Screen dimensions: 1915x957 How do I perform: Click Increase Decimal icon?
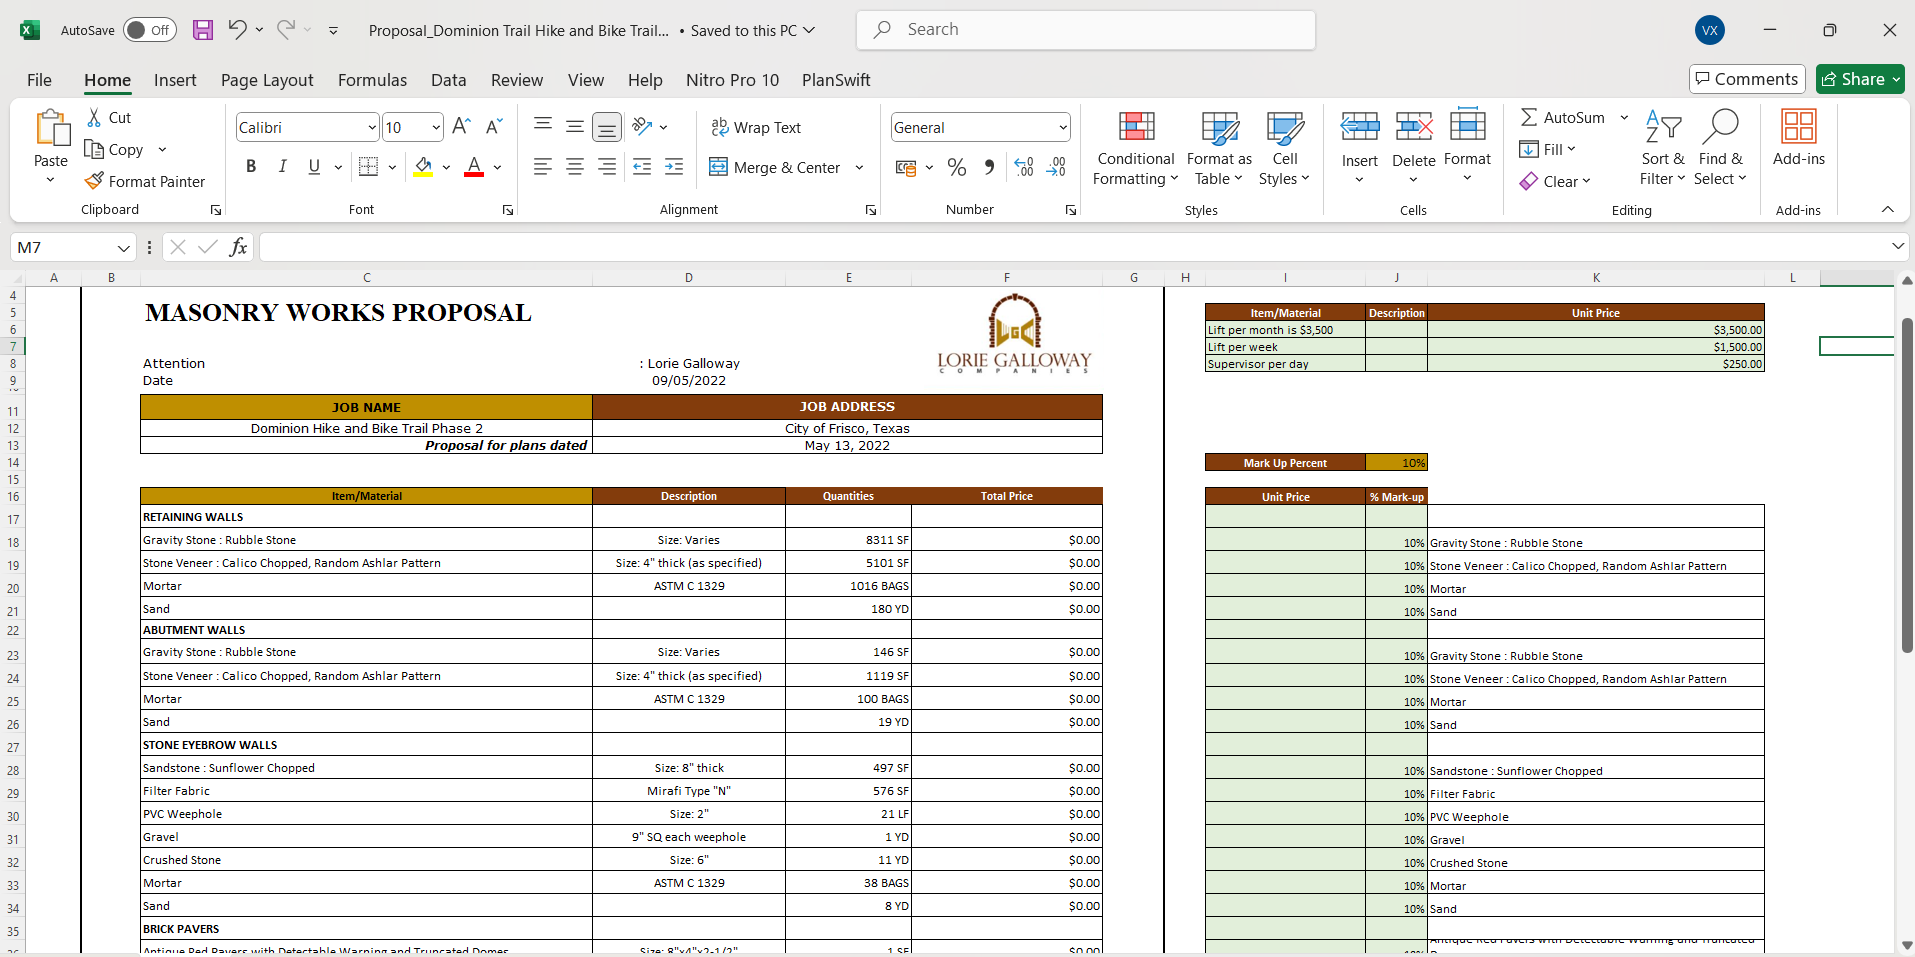(x=1024, y=167)
